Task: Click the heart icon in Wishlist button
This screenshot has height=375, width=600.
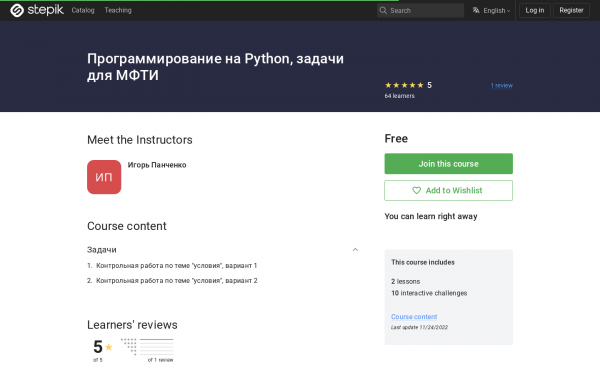Action: coord(416,190)
